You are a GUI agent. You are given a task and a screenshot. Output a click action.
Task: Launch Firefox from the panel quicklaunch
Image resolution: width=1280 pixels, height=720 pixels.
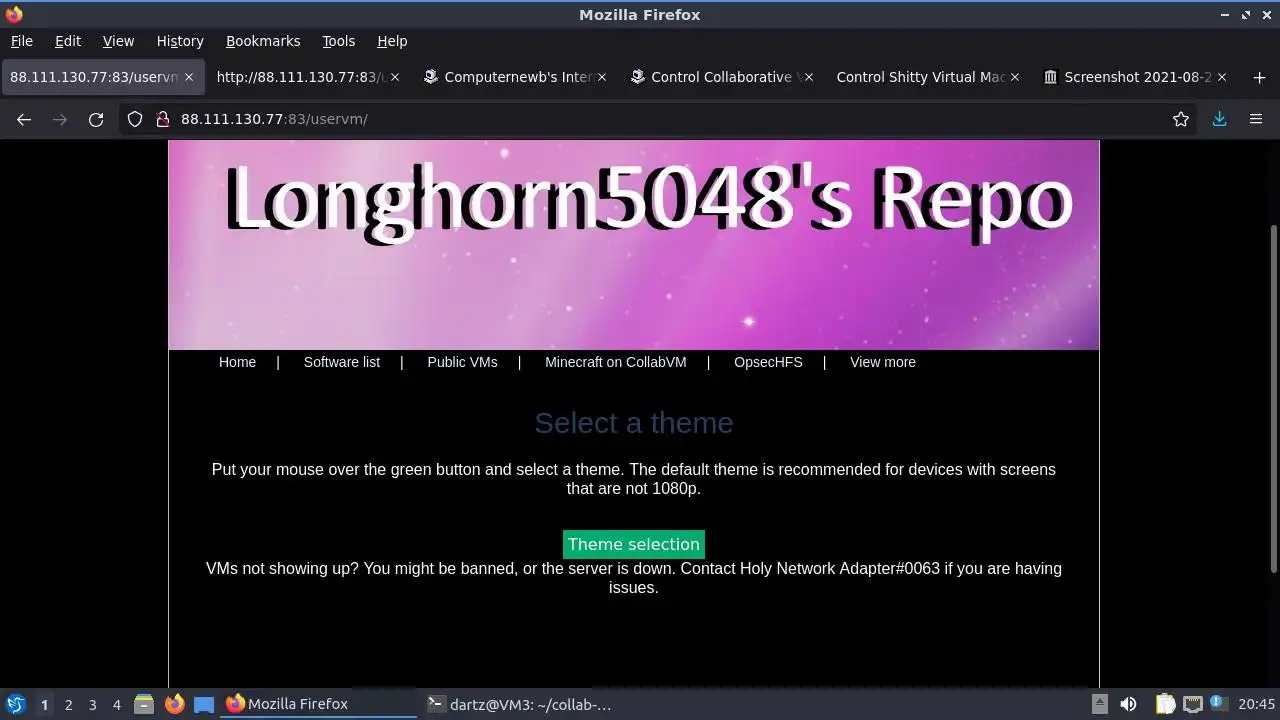pos(174,704)
